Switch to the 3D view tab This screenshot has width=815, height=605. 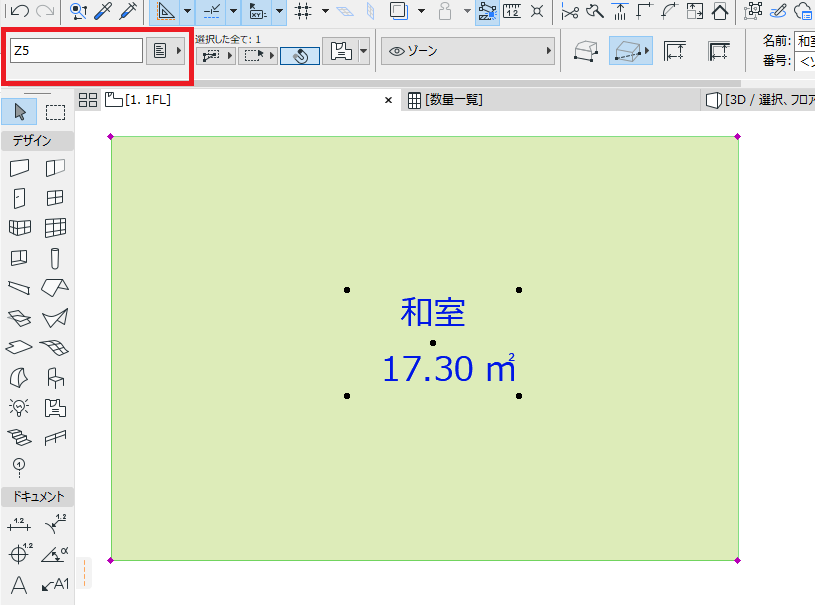tap(760, 100)
